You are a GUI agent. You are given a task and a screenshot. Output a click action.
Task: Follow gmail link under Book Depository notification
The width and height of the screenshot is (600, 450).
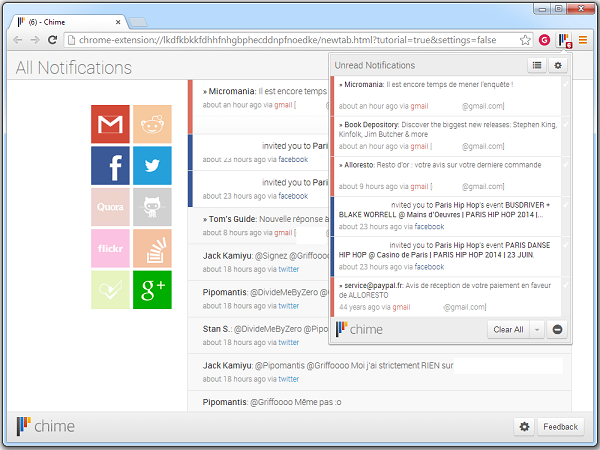click(419, 146)
